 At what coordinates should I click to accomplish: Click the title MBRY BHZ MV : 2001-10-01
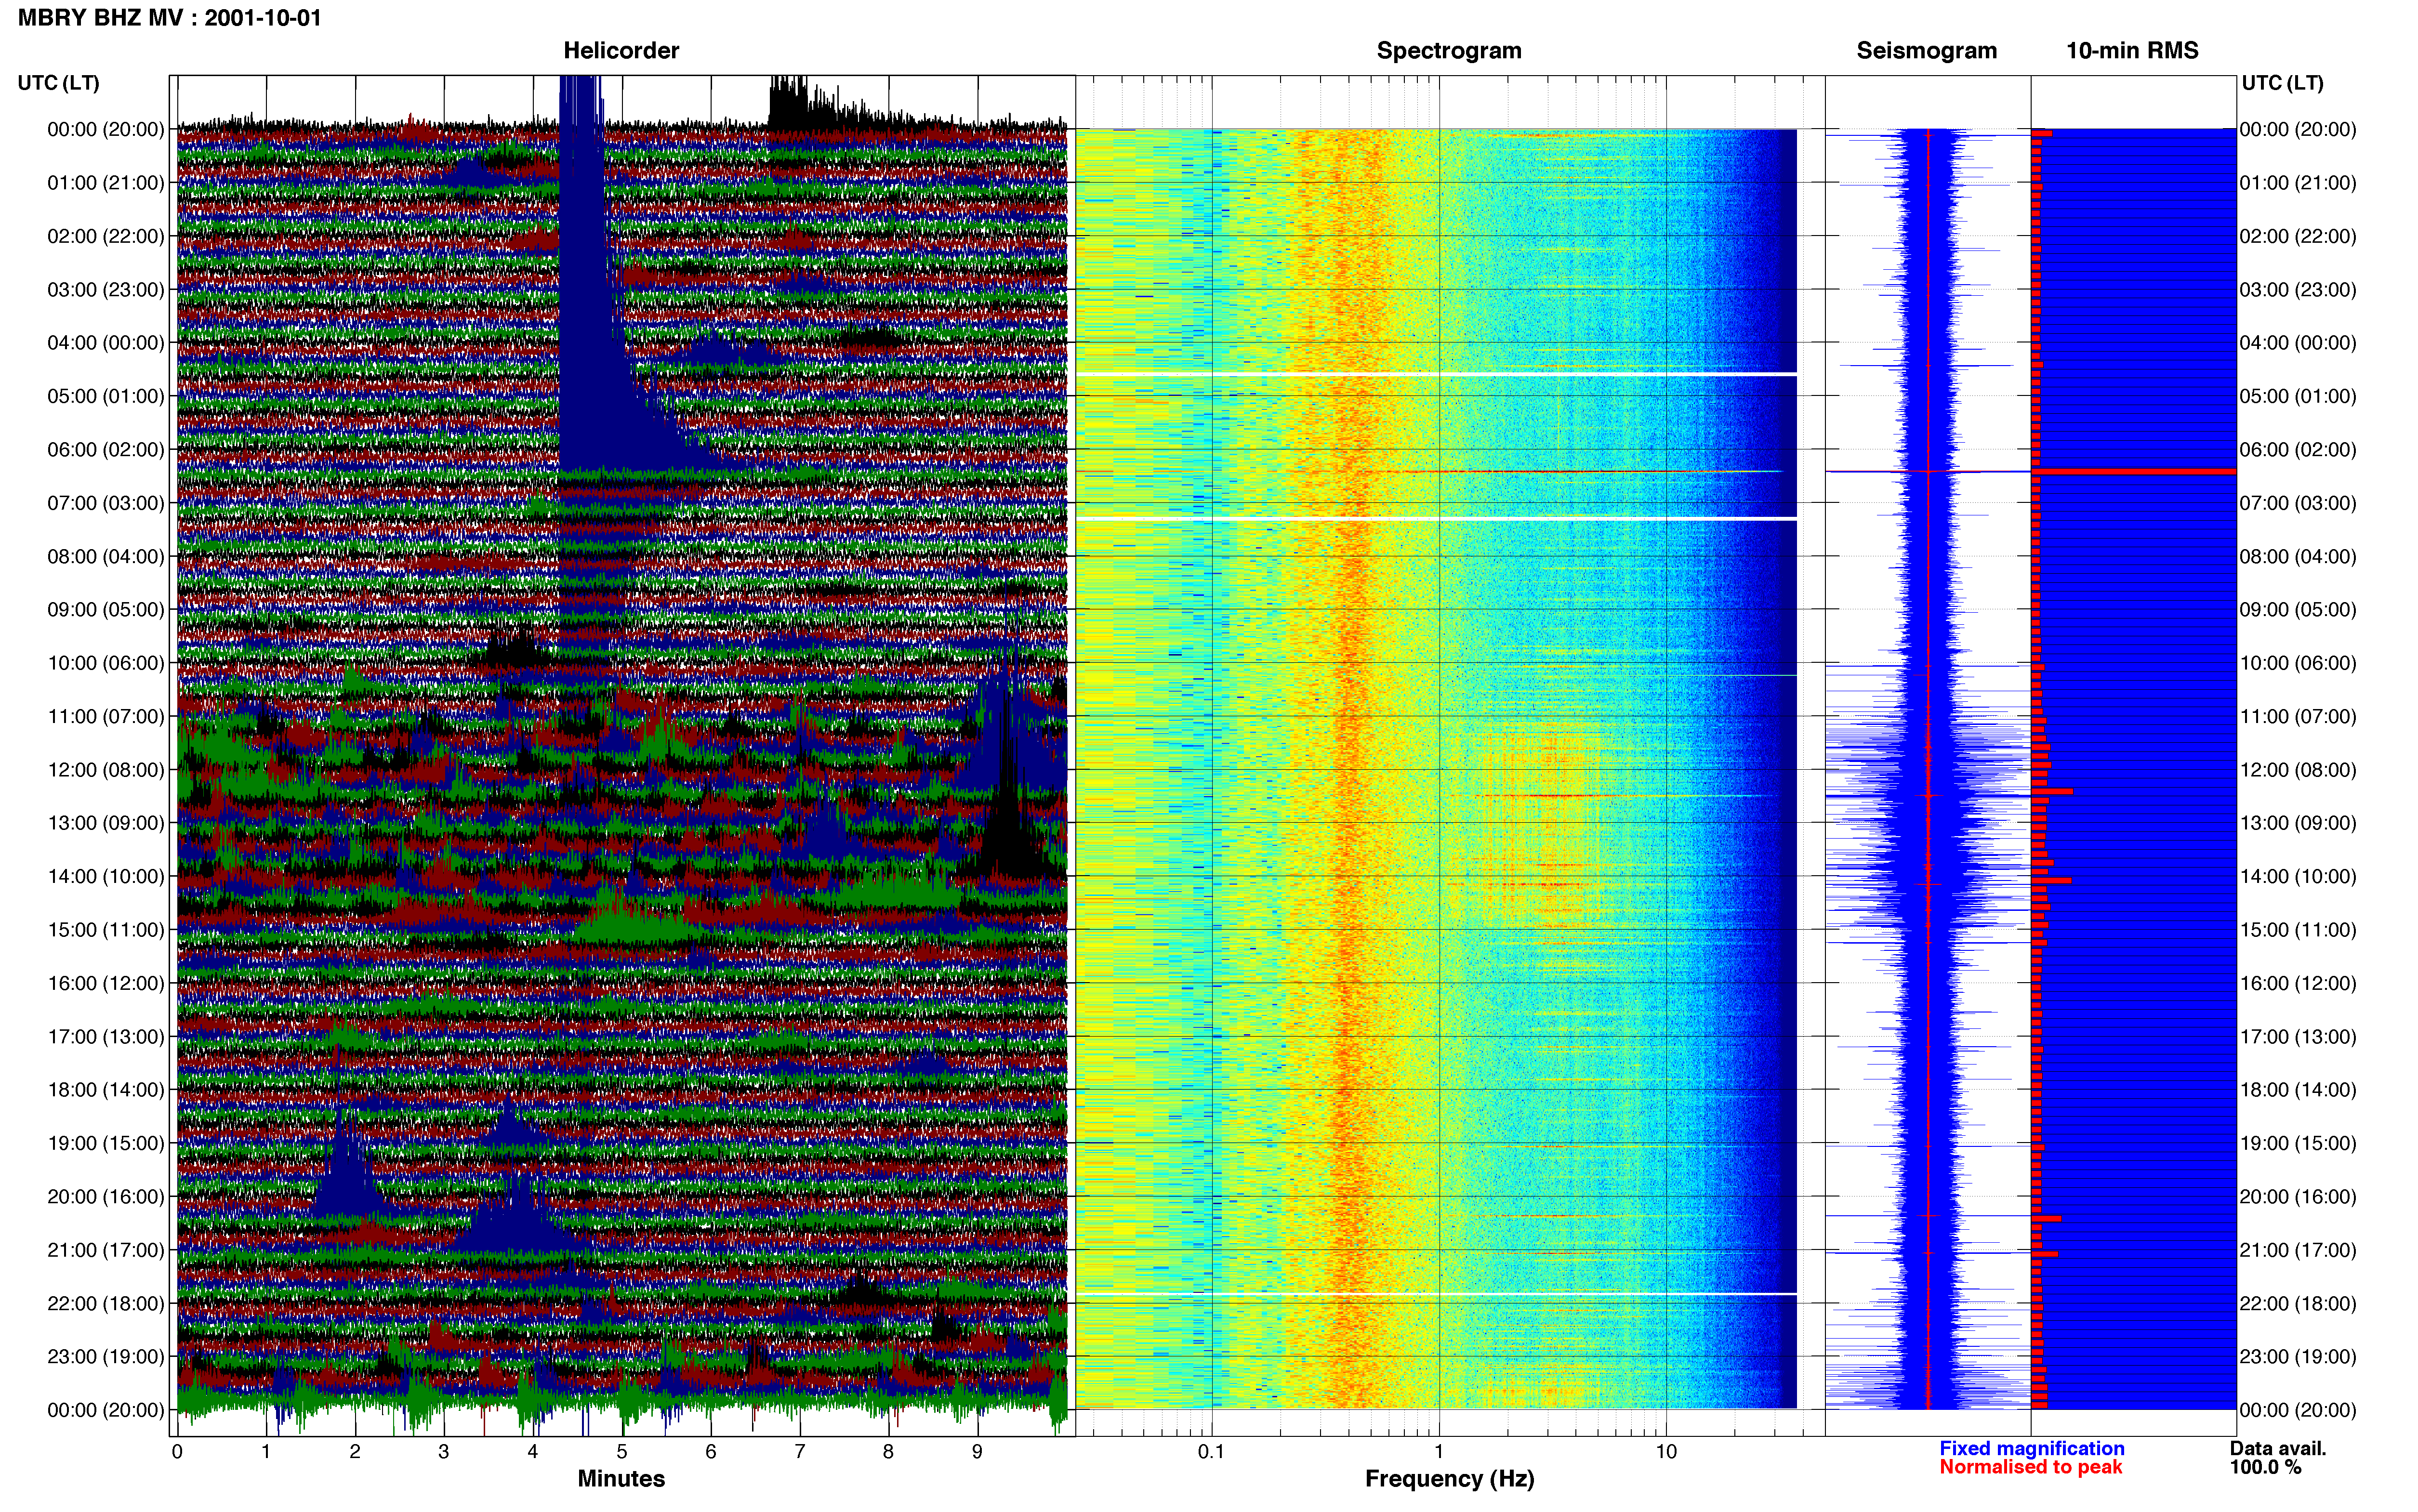tap(170, 18)
